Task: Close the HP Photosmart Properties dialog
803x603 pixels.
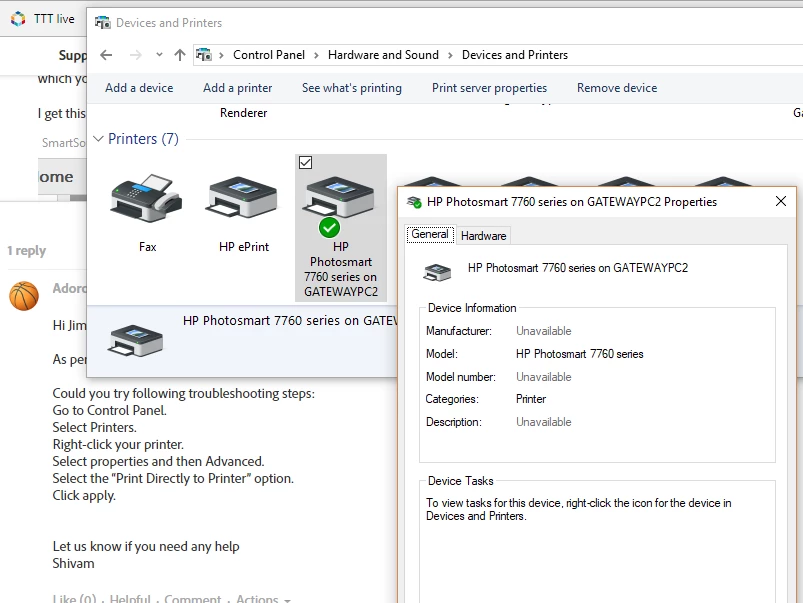Action: 780,201
